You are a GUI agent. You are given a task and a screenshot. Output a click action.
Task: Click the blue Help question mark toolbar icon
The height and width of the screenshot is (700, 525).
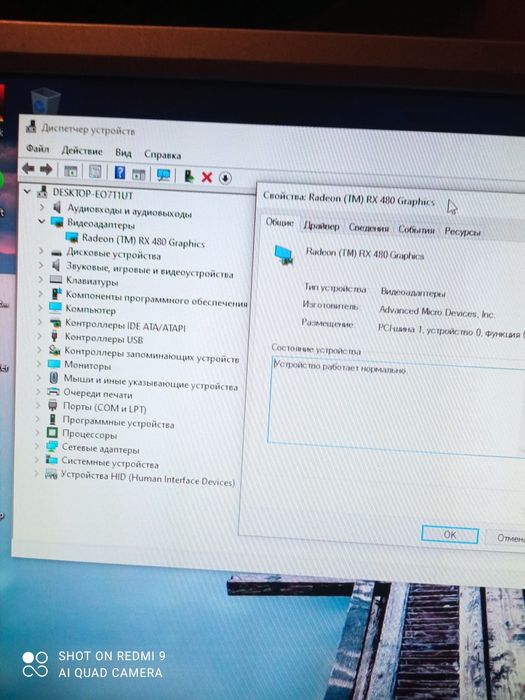119,172
